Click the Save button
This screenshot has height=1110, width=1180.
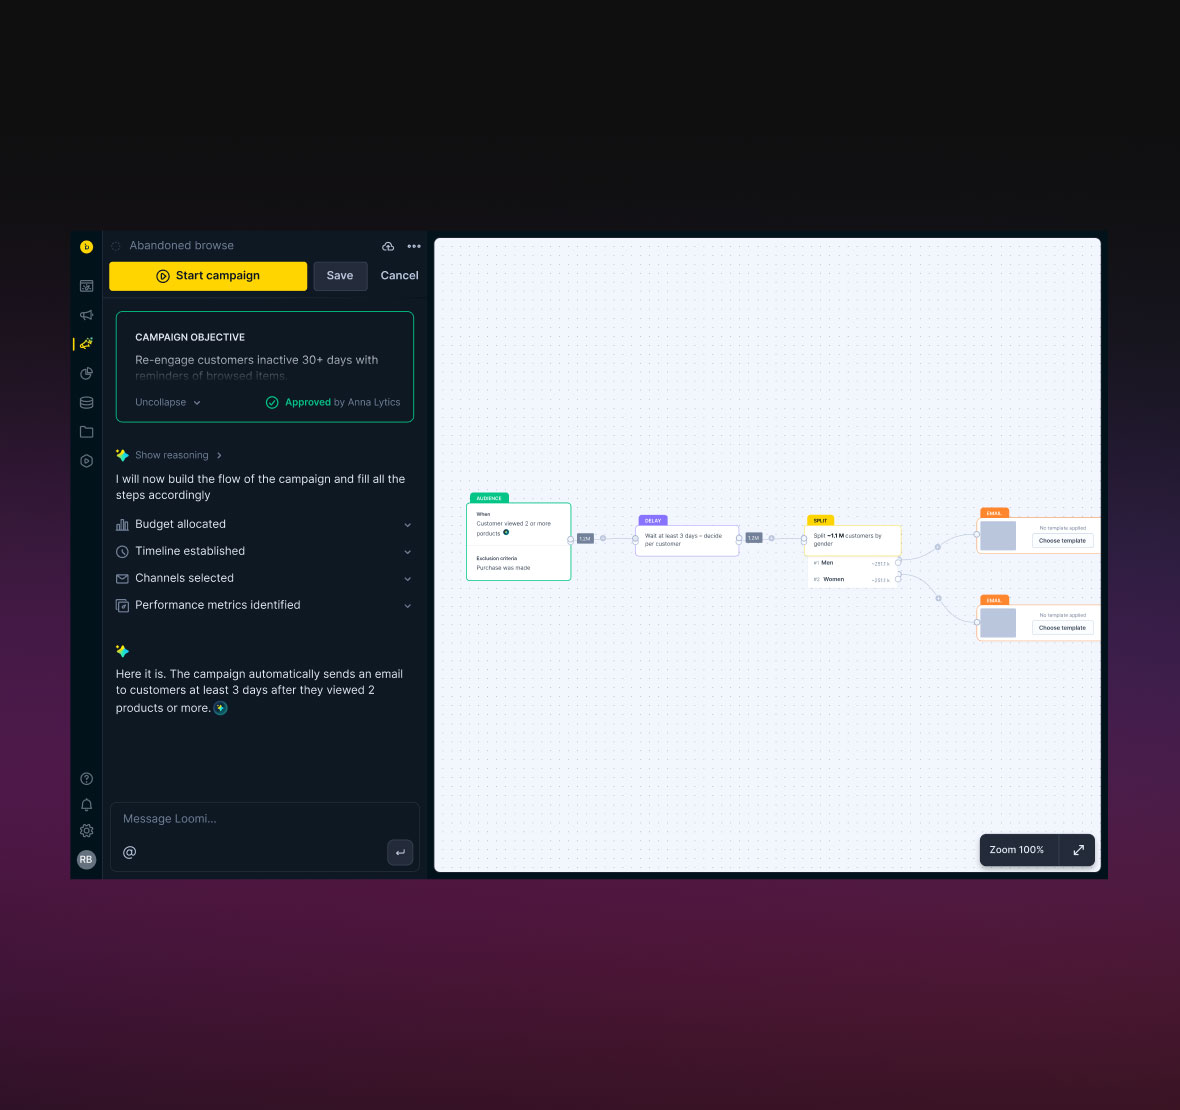[340, 276]
